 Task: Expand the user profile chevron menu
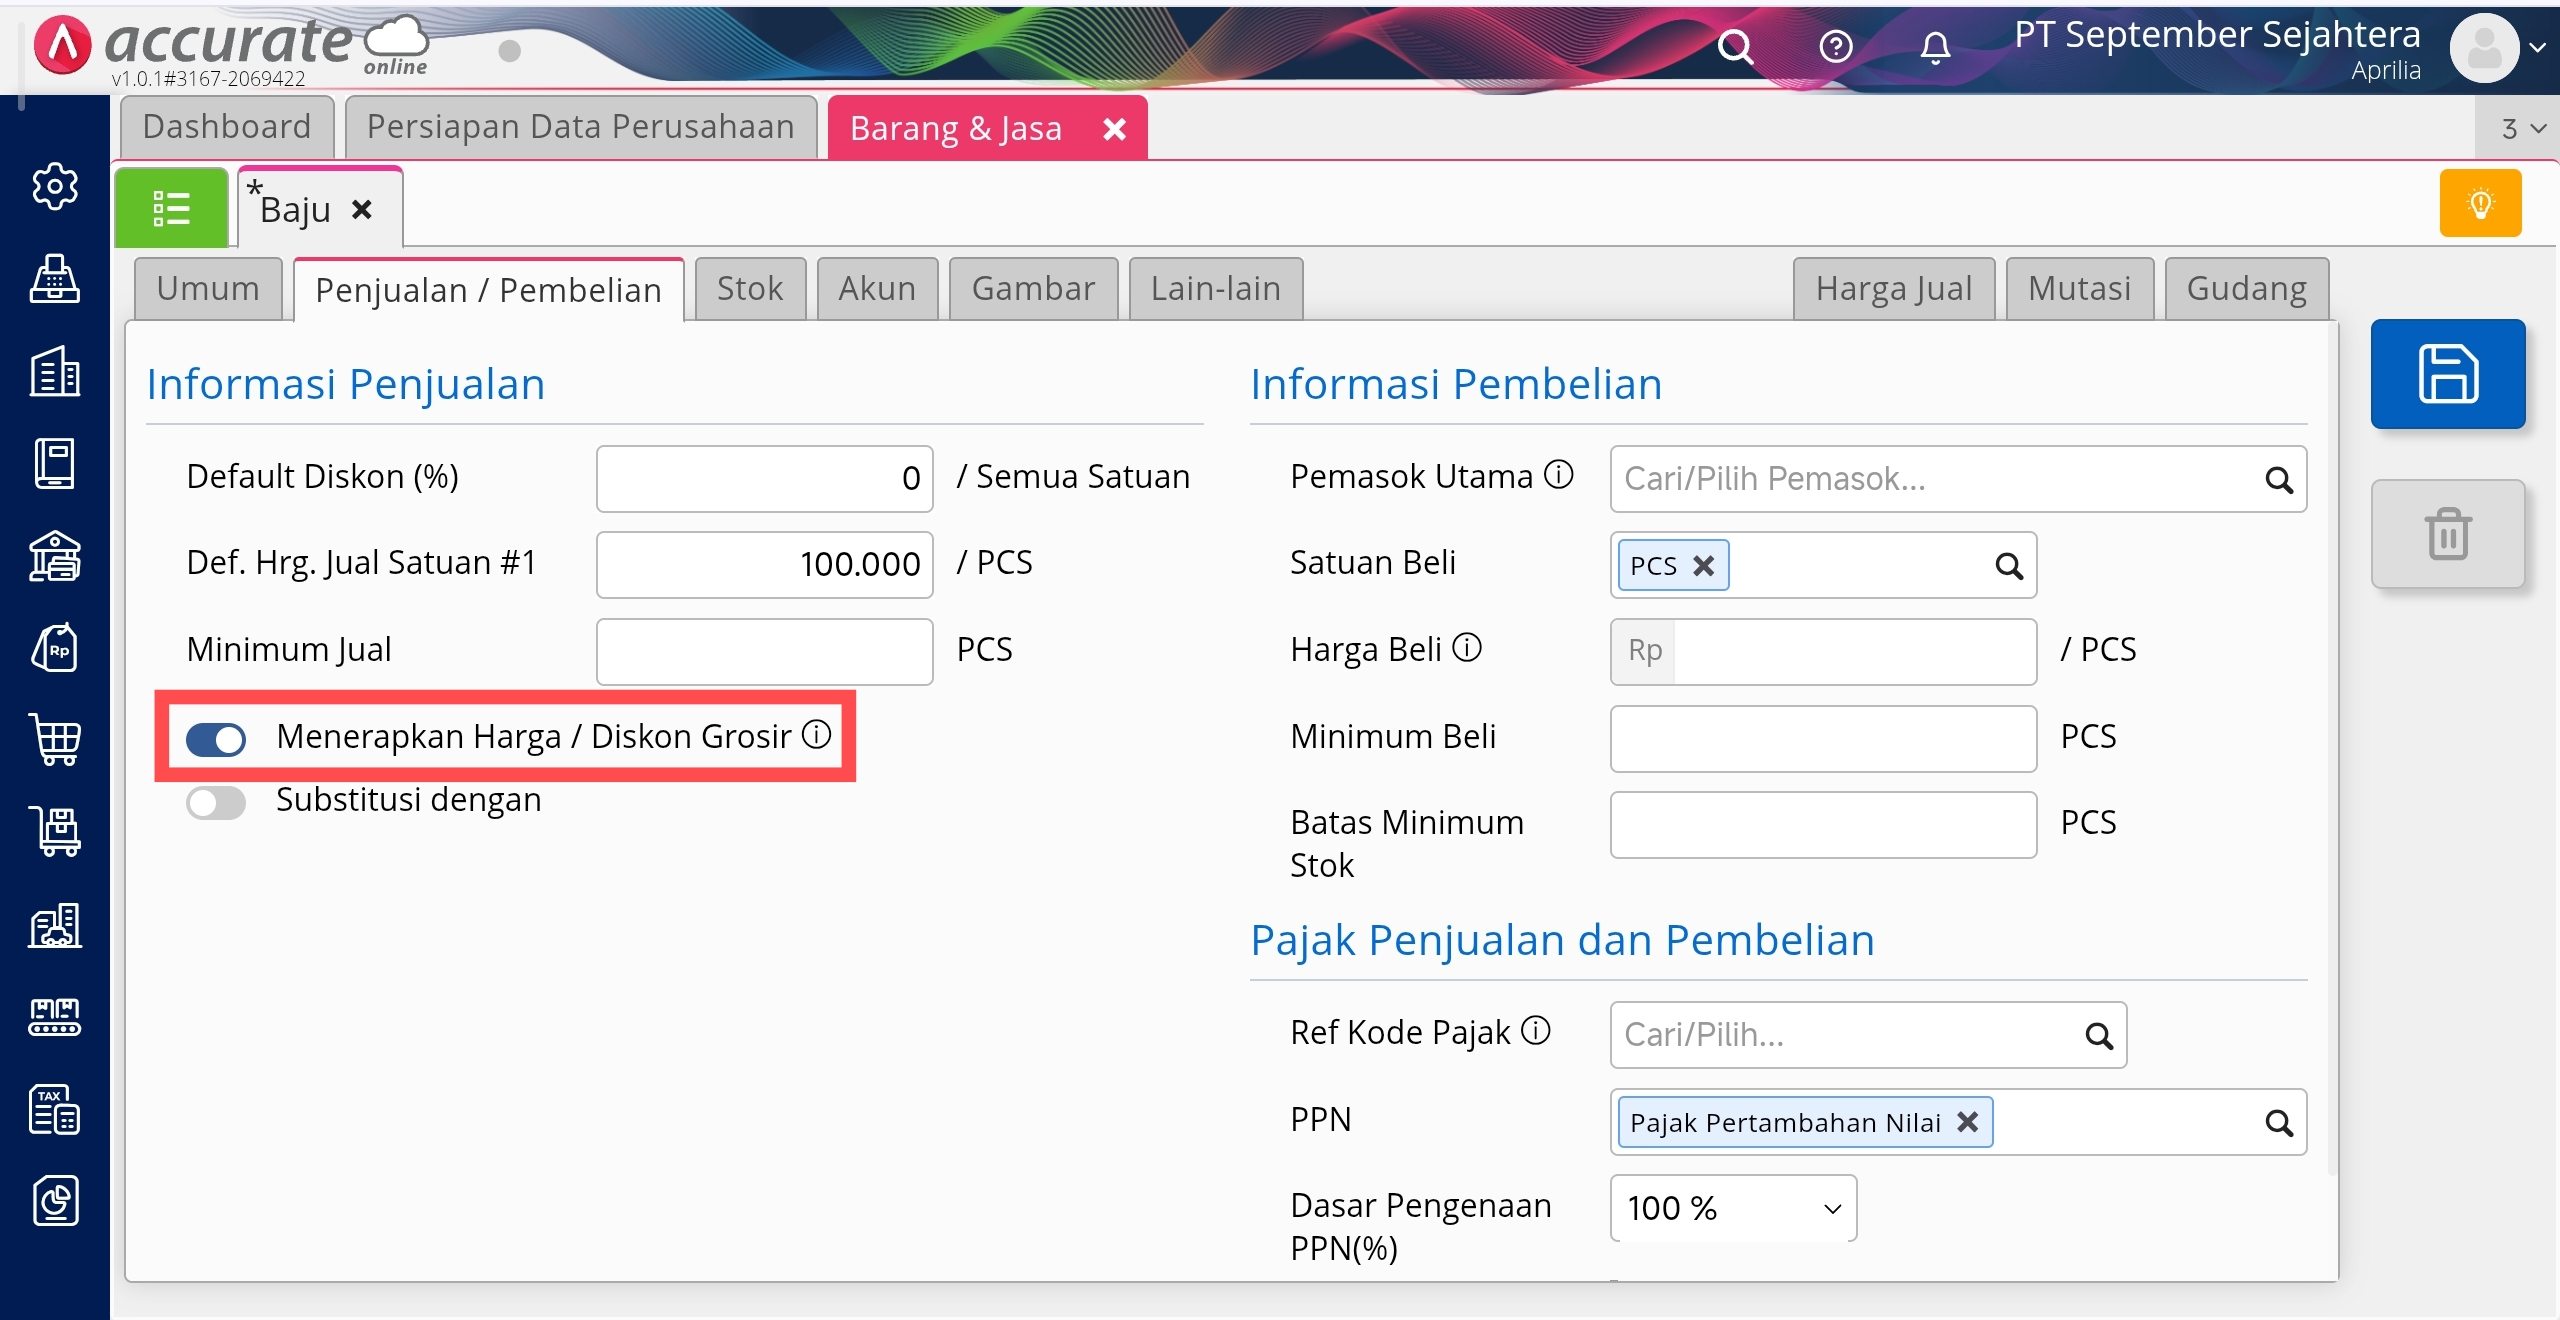point(2537,47)
